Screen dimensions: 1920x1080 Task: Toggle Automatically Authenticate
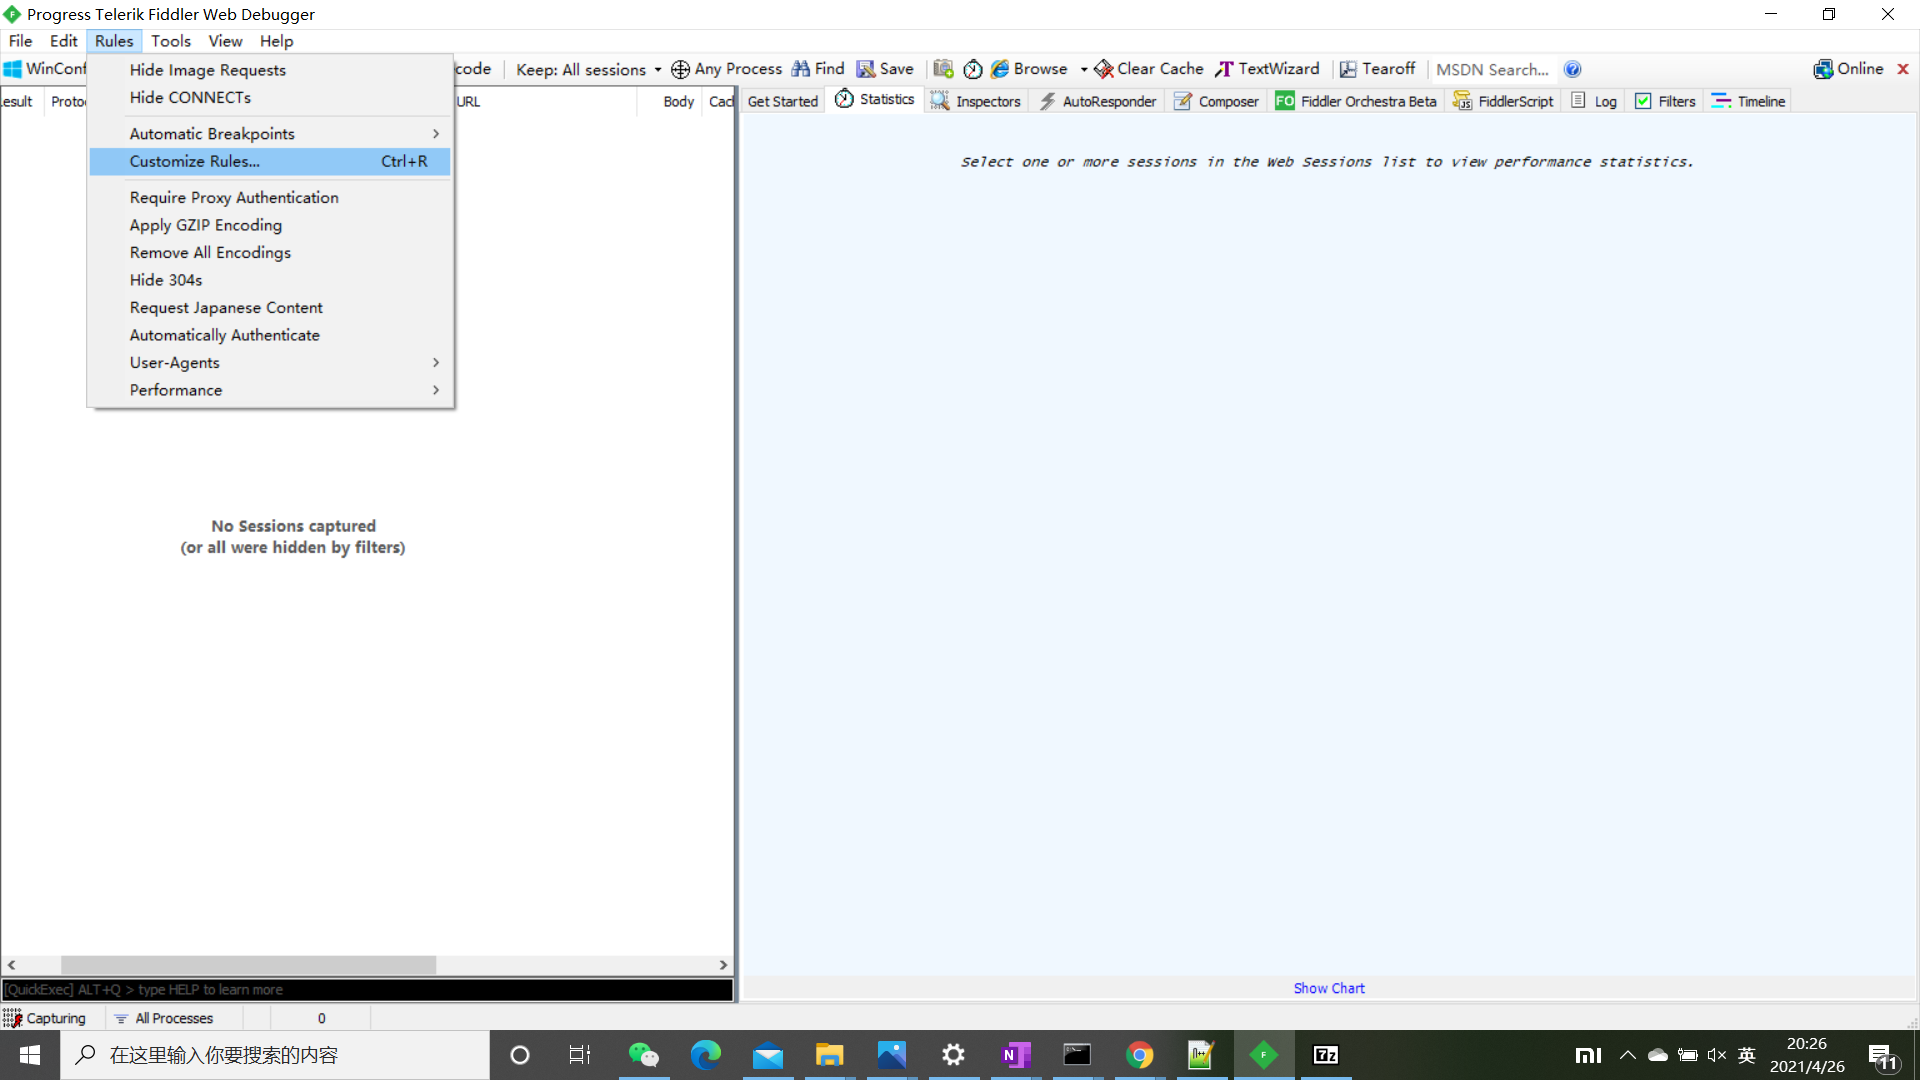[270, 335]
